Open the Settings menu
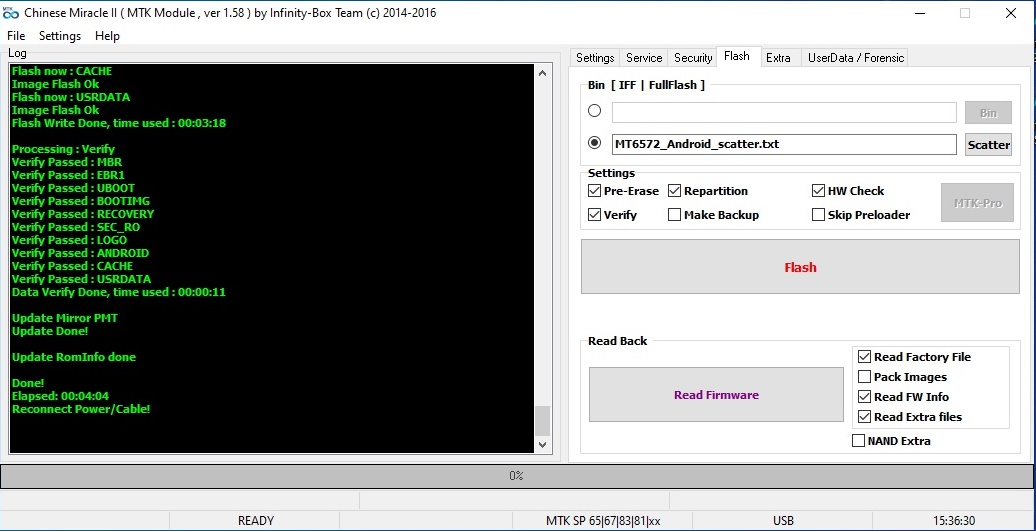 [60, 36]
